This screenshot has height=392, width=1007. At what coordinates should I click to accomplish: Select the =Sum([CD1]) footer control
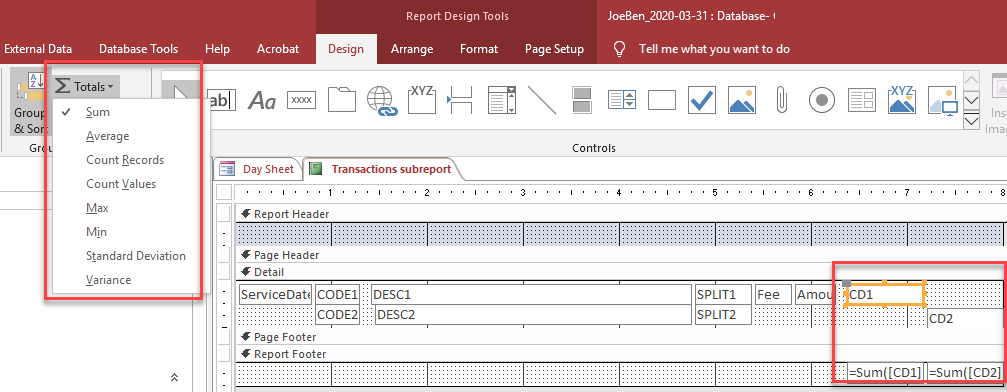coord(886,373)
